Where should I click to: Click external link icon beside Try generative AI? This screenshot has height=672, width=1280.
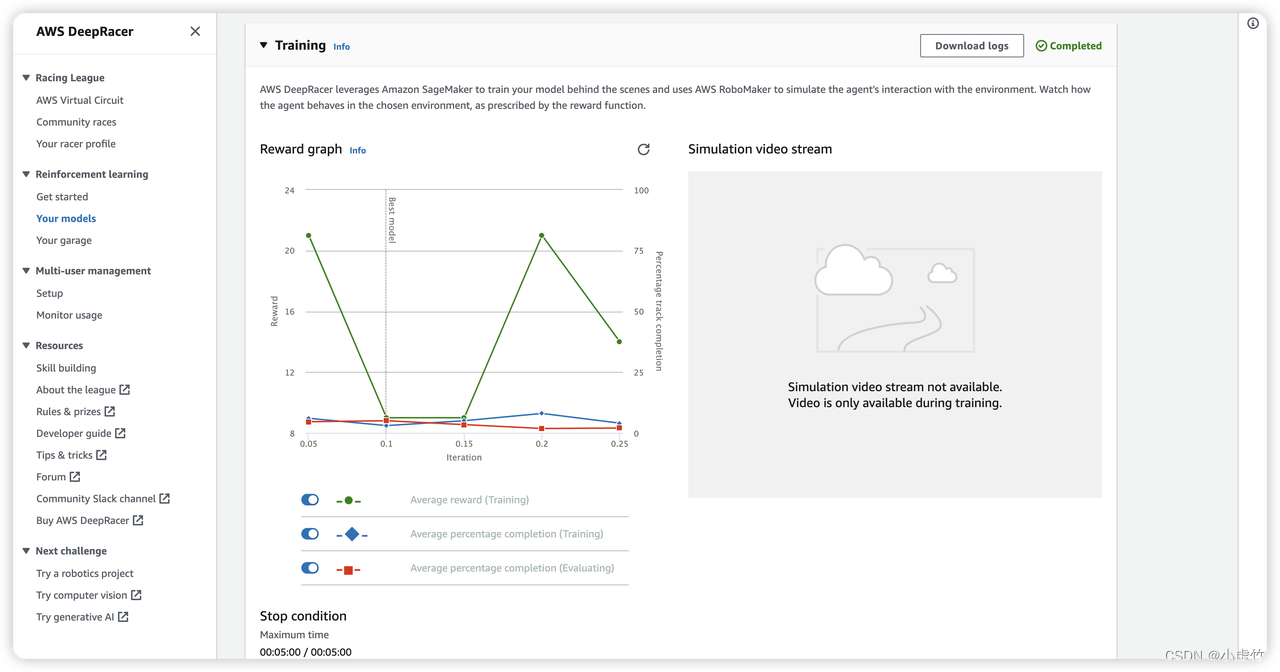[x=123, y=617]
